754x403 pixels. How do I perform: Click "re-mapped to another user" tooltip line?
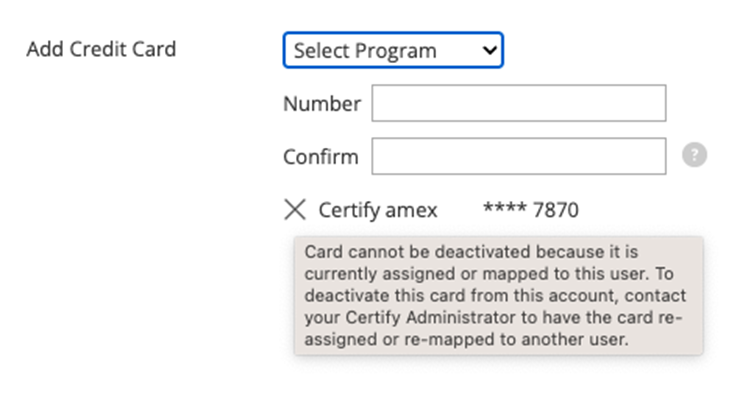click(x=465, y=339)
